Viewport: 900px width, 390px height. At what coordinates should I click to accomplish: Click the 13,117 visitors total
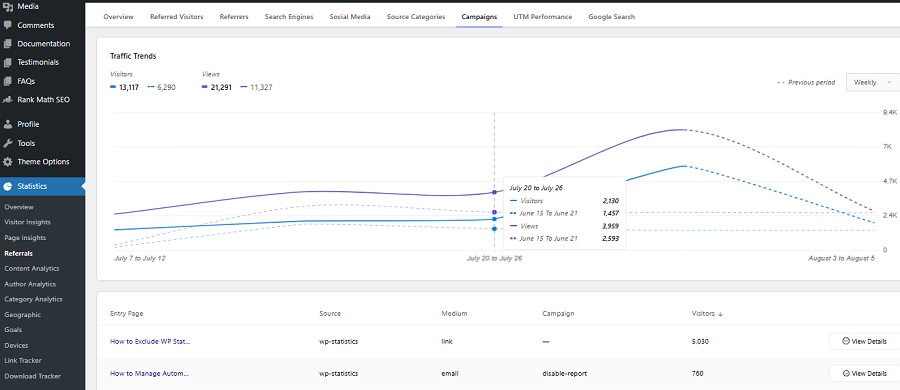(x=130, y=87)
